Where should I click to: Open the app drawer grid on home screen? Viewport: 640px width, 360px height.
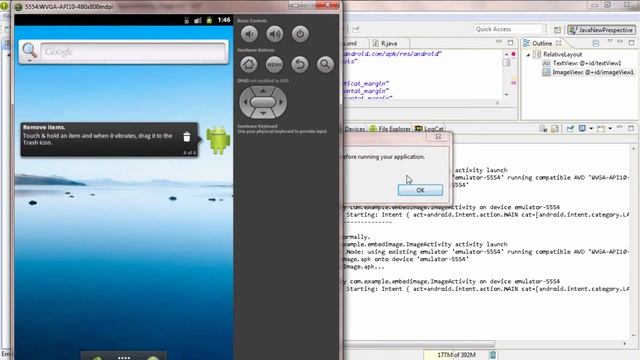(x=124, y=358)
